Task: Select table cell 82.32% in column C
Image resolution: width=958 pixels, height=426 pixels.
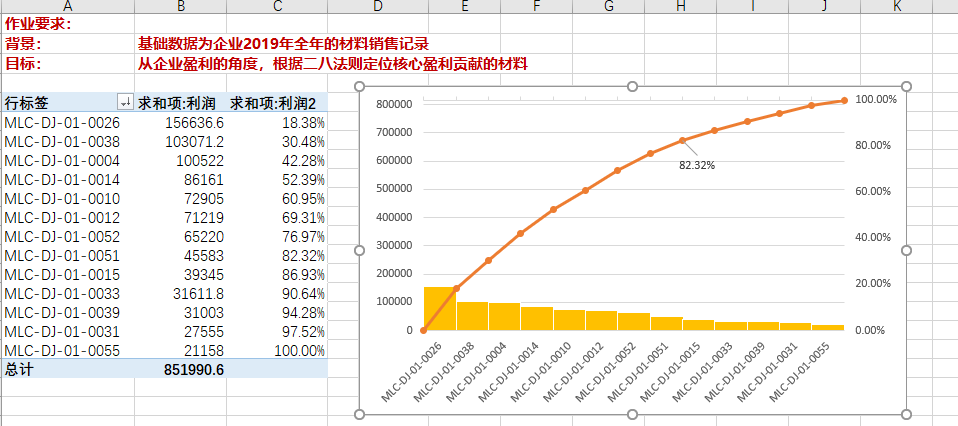Action: click(x=304, y=255)
